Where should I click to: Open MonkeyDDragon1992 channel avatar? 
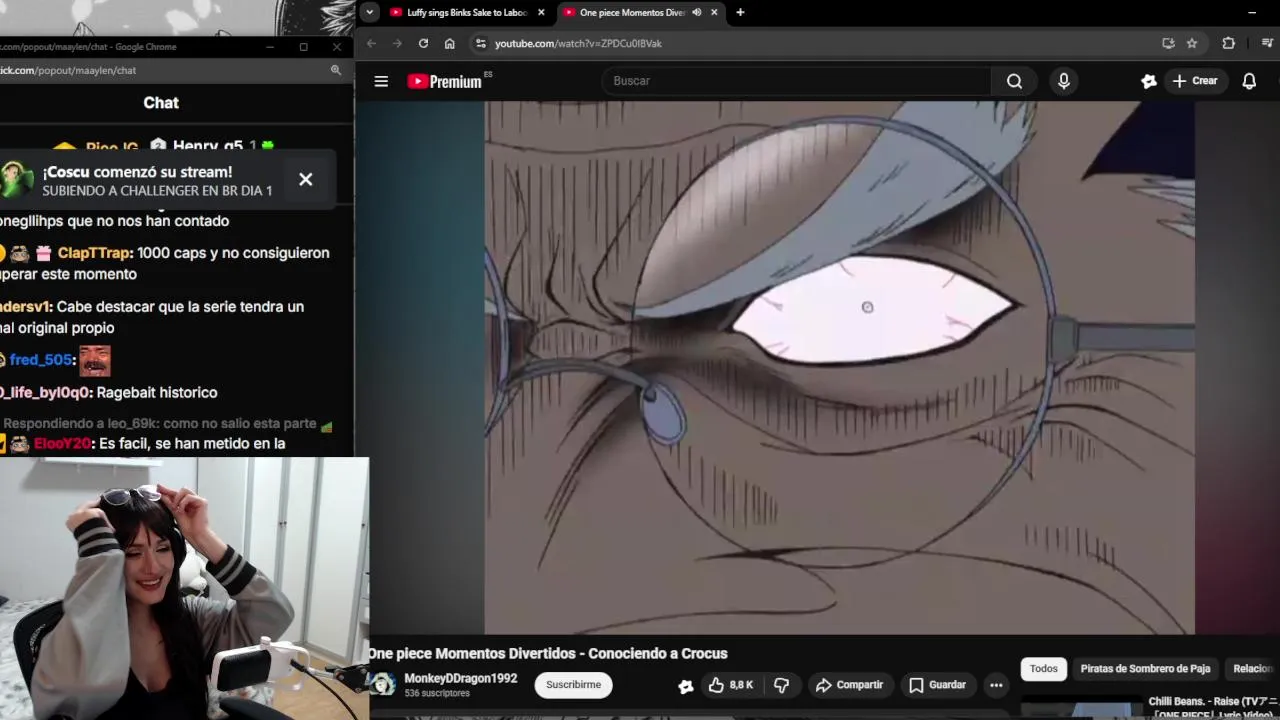[x=382, y=684]
